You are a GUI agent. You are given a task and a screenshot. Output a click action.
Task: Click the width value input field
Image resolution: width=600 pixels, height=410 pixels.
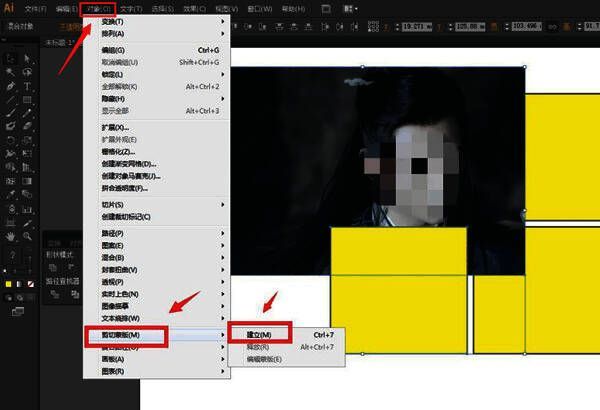pyautogui.click(x=527, y=26)
